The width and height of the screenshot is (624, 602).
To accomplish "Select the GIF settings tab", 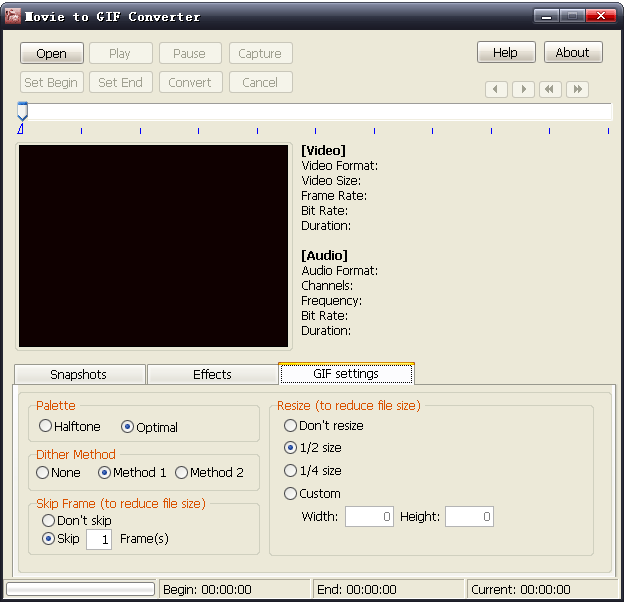I will pos(346,374).
